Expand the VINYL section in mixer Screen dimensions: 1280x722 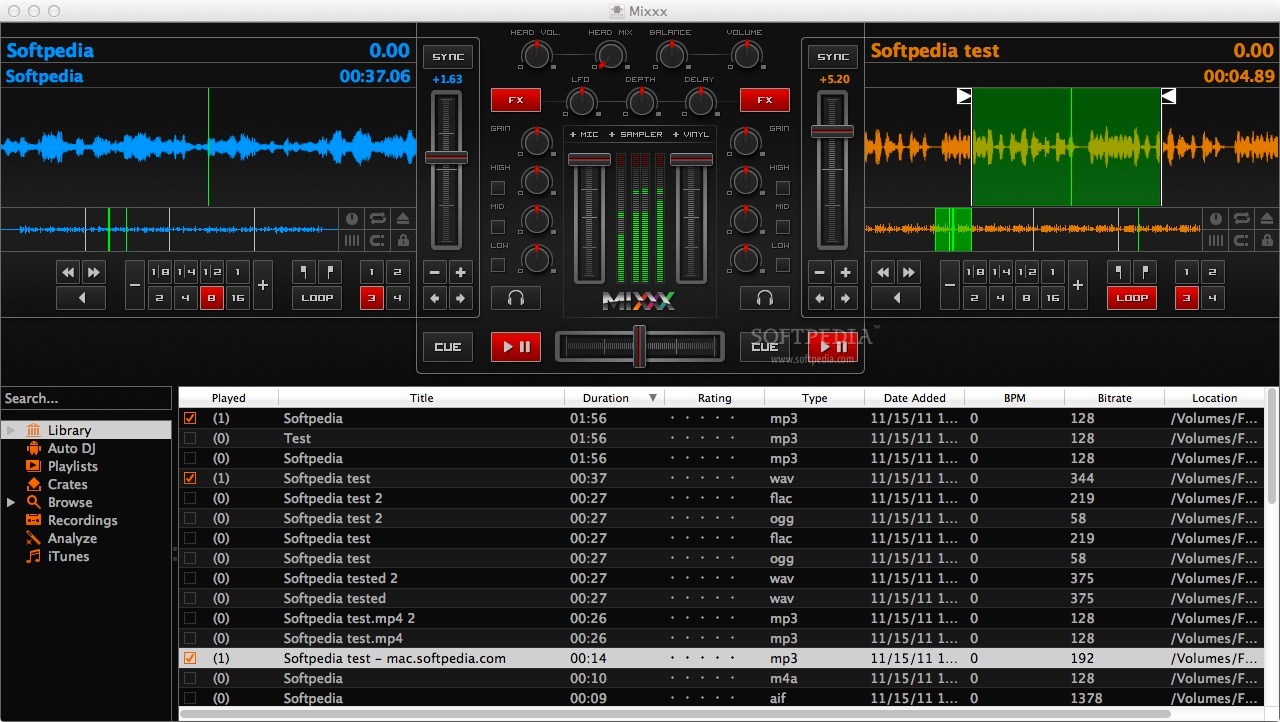coord(691,134)
